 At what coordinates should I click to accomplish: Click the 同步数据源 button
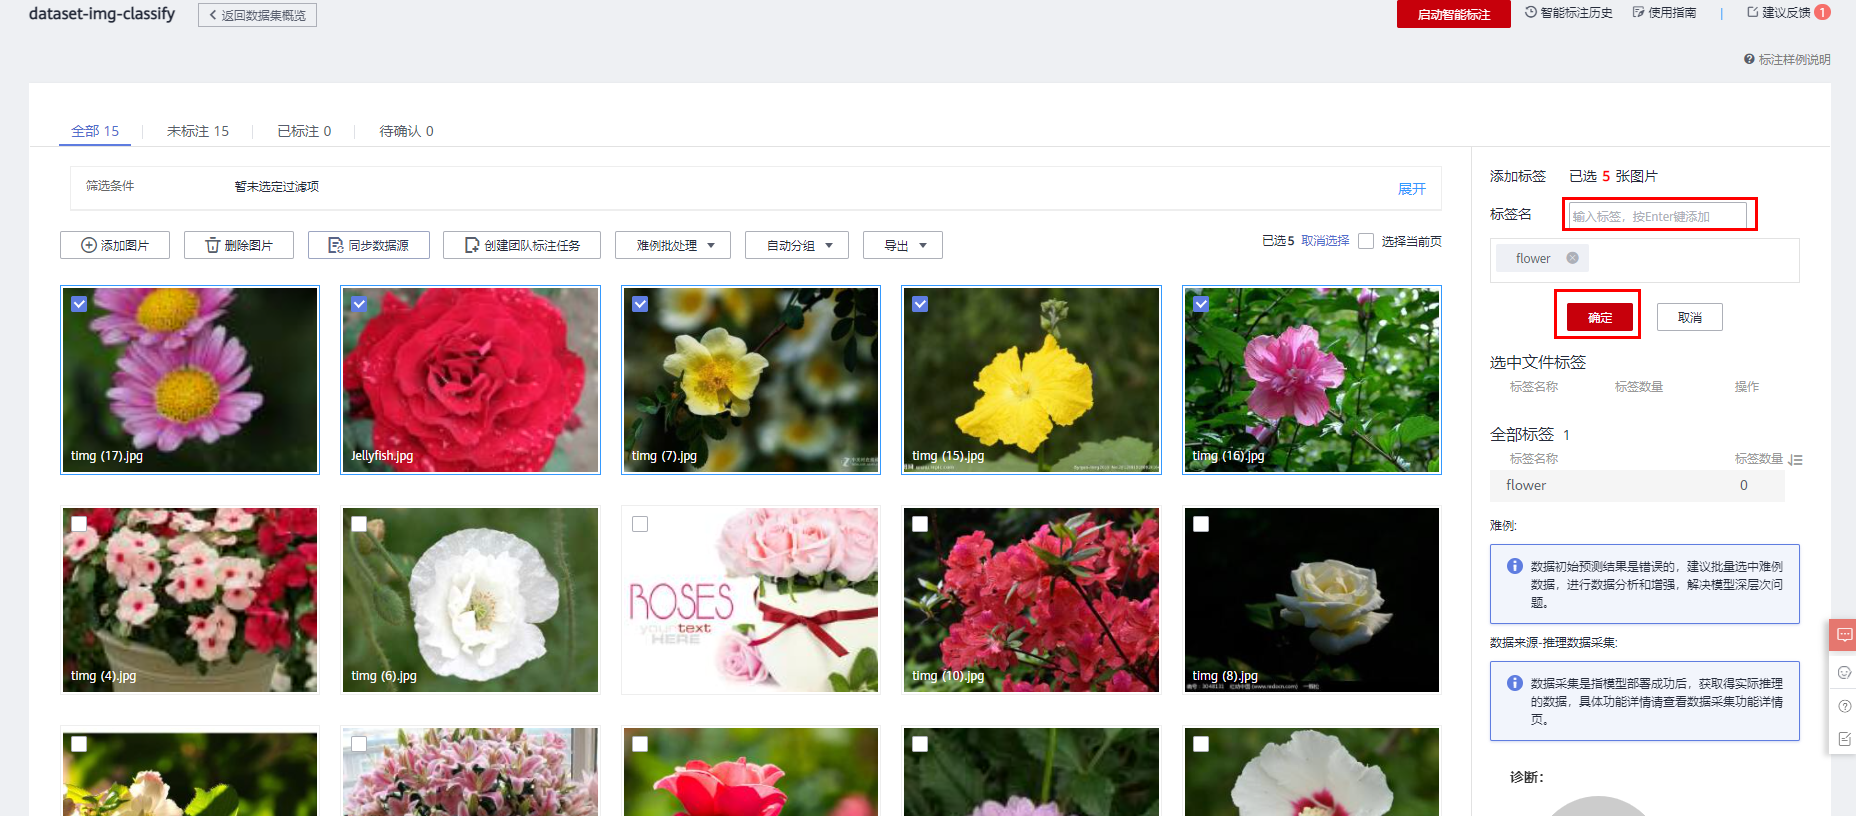369,245
